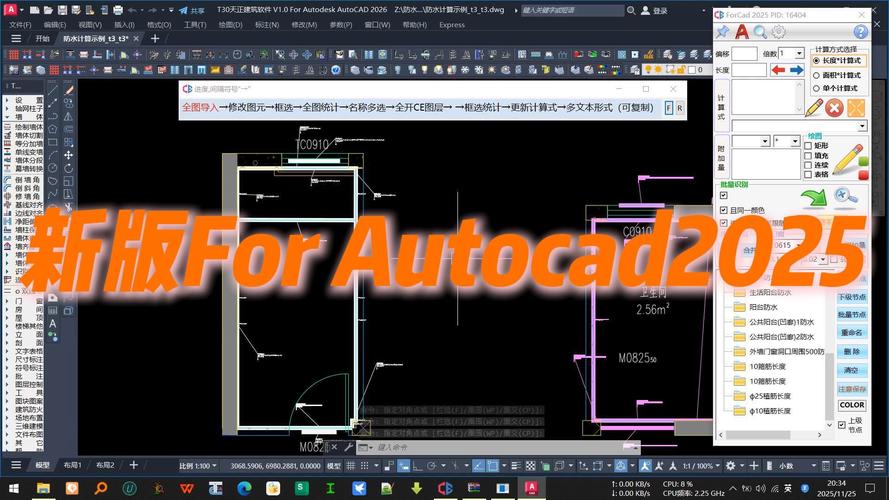Click the 重命名 button
Viewport: 889px width, 500px height.
(852, 333)
